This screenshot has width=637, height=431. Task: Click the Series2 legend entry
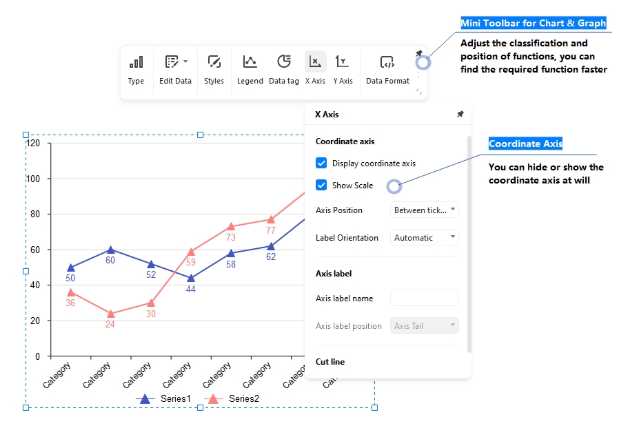click(x=232, y=399)
